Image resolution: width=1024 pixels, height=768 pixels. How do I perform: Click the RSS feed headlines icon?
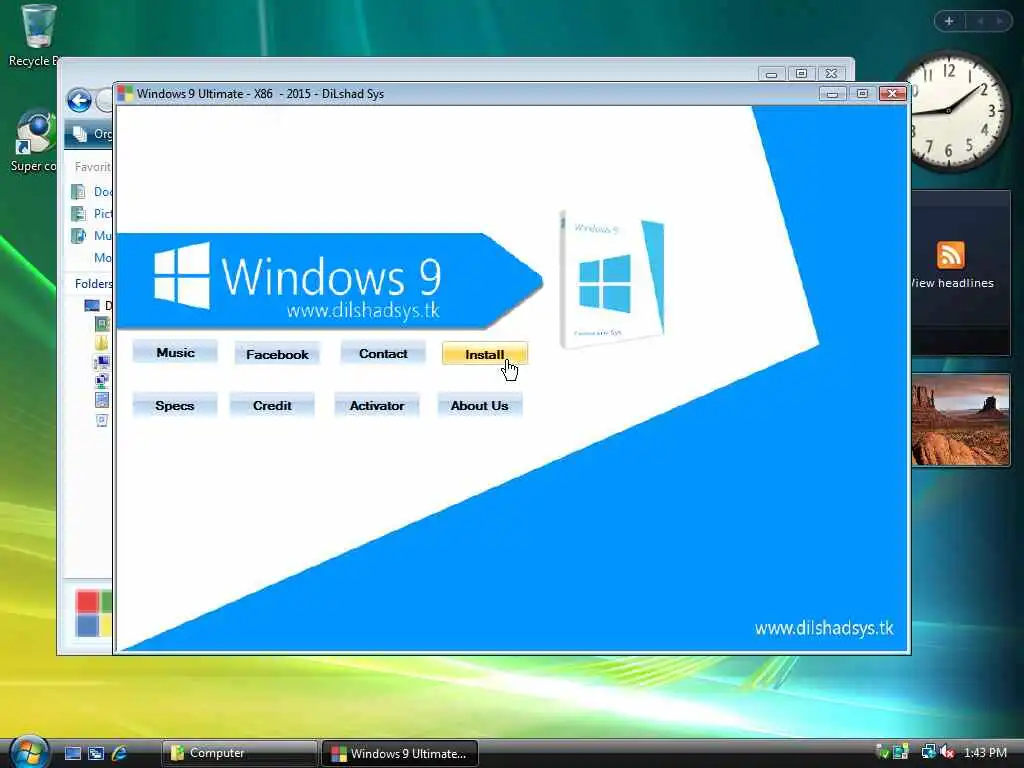pos(950,255)
